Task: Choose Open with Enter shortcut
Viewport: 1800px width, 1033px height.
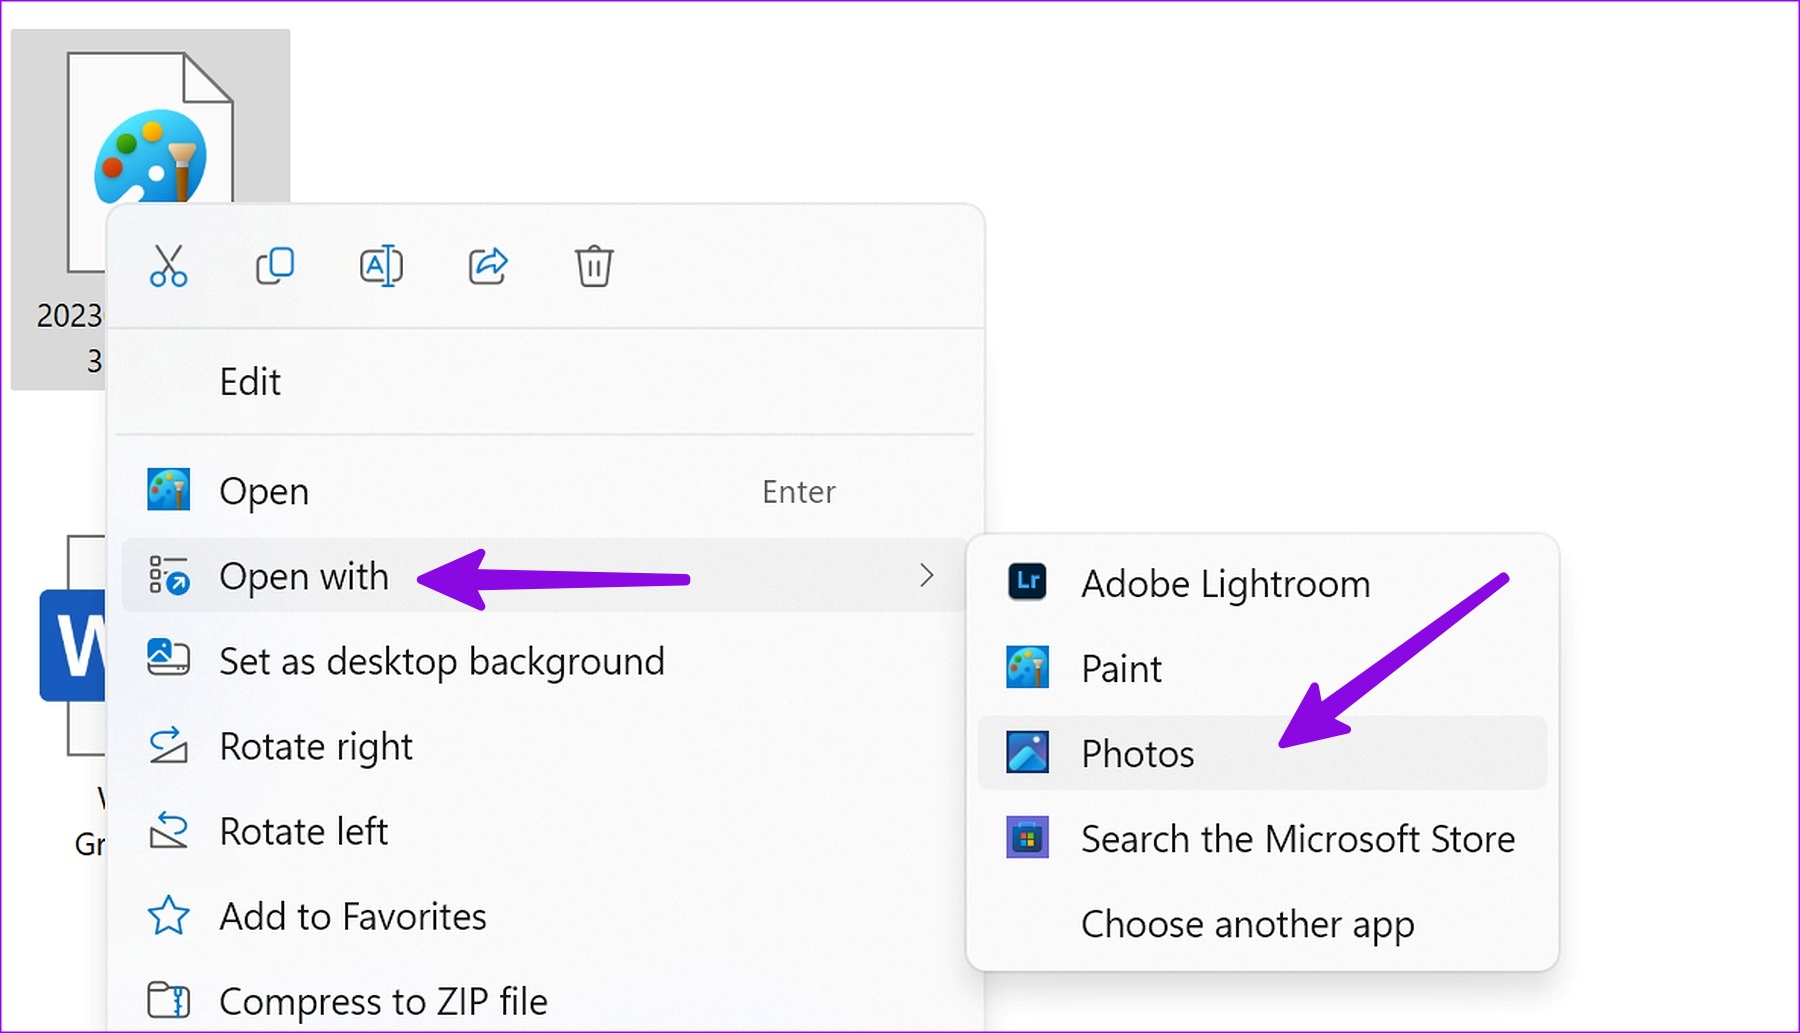Action: (x=546, y=491)
